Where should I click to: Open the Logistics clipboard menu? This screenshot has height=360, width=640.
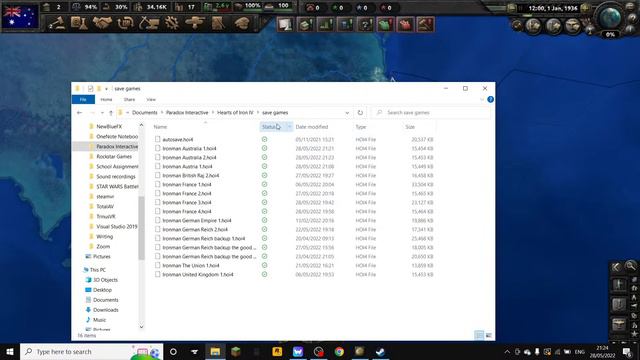218,23
